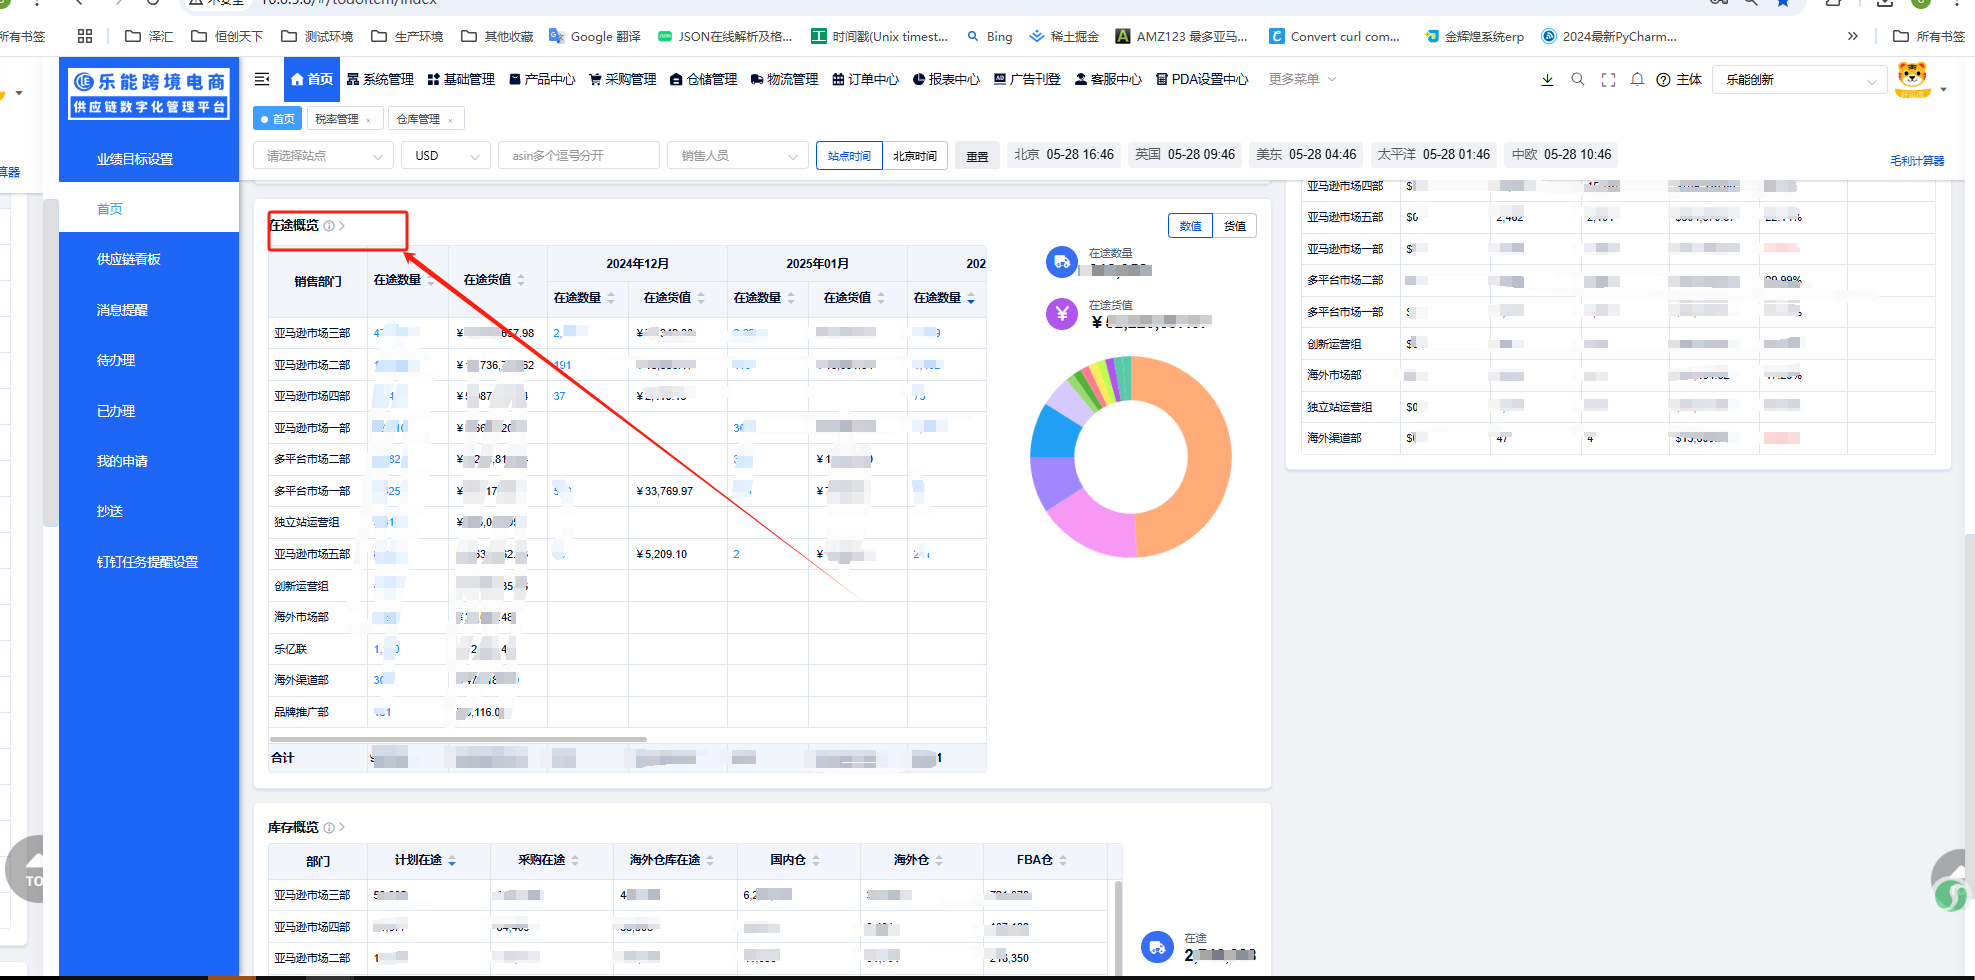The image size is (1975, 980).
Task: Select 供应链看板 in the sidebar
Action: [x=129, y=260]
